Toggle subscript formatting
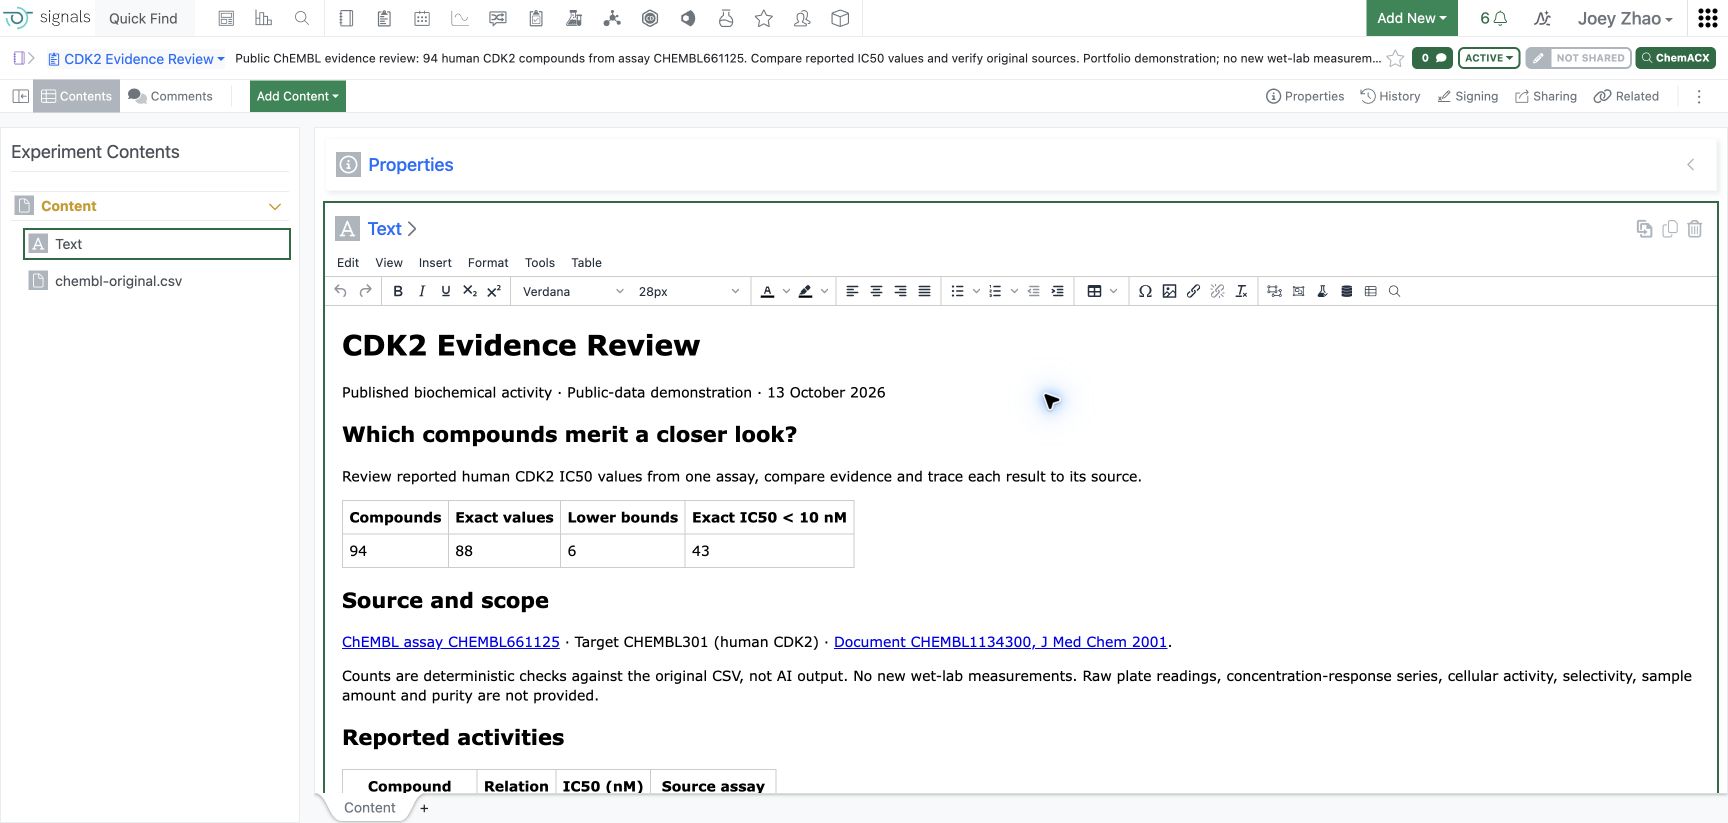Viewport: 1728px width, 823px height. (x=470, y=291)
